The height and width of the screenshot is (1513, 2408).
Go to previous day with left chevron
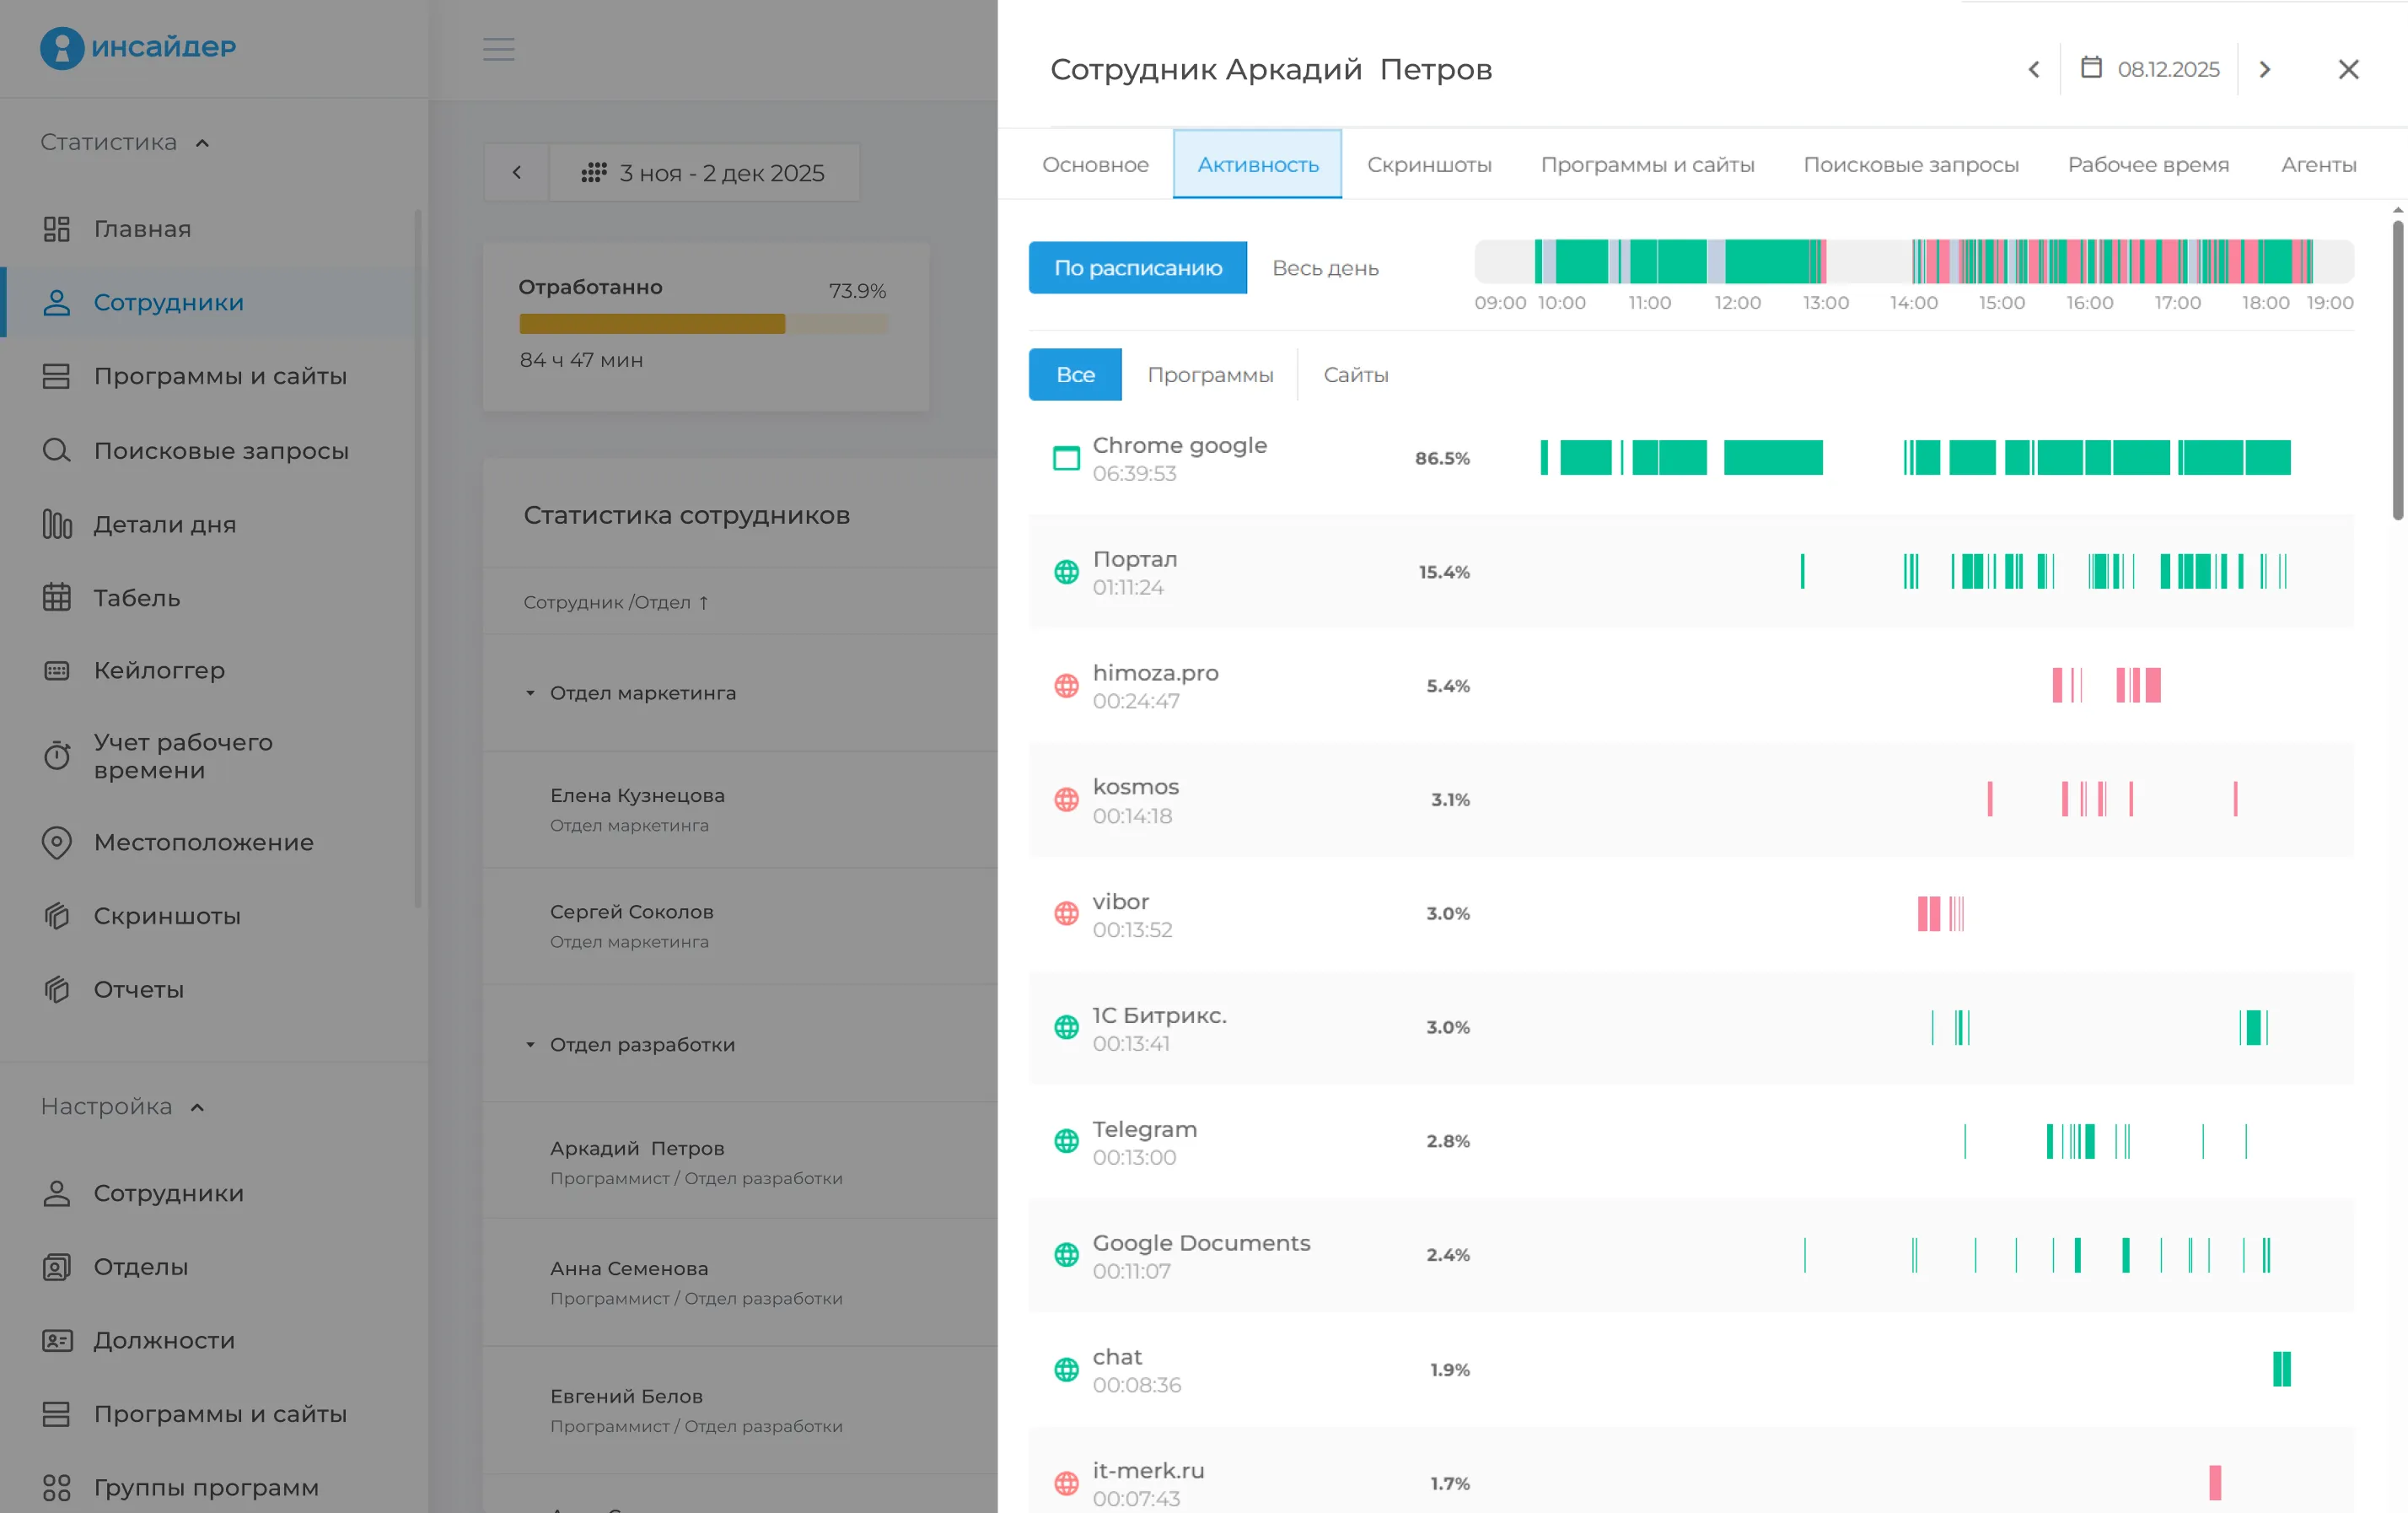click(x=2033, y=69)
